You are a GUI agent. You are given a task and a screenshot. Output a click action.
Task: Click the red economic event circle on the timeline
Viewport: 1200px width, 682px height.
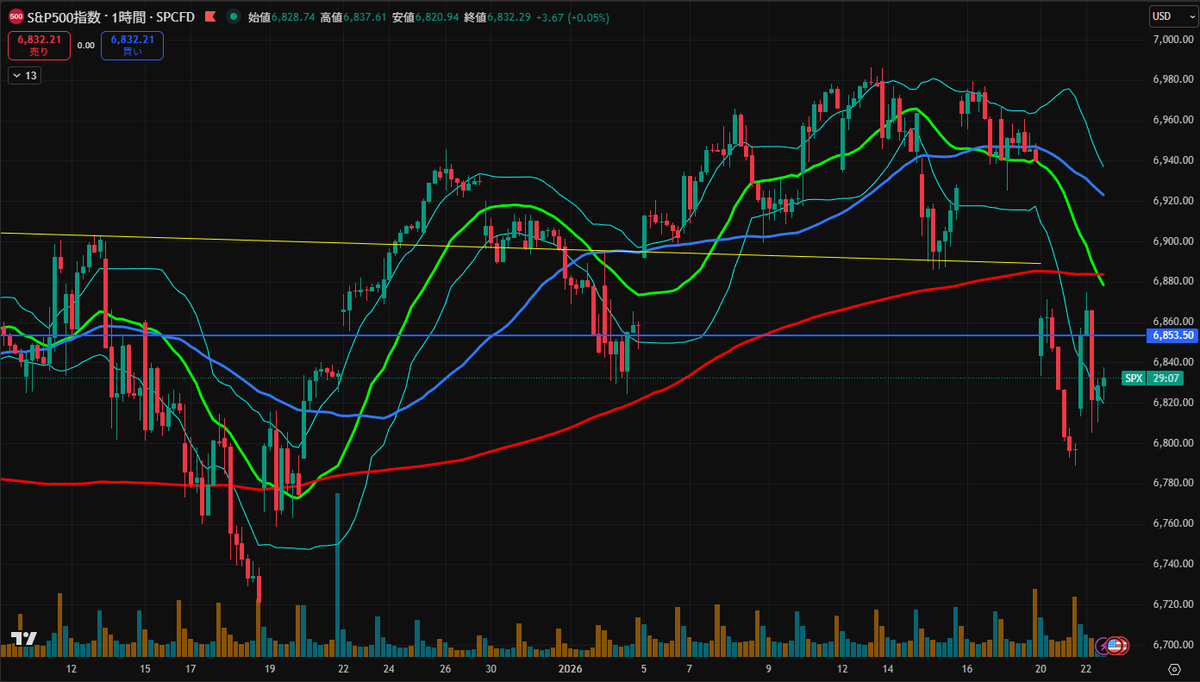click(x=1124, y=645)
